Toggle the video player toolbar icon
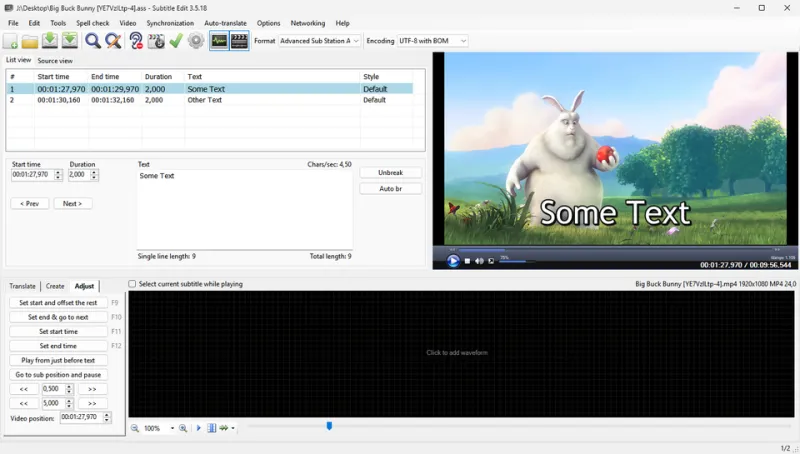Image resolution: width=800 pixels, height=454 pixels. (x=239, y=41)
